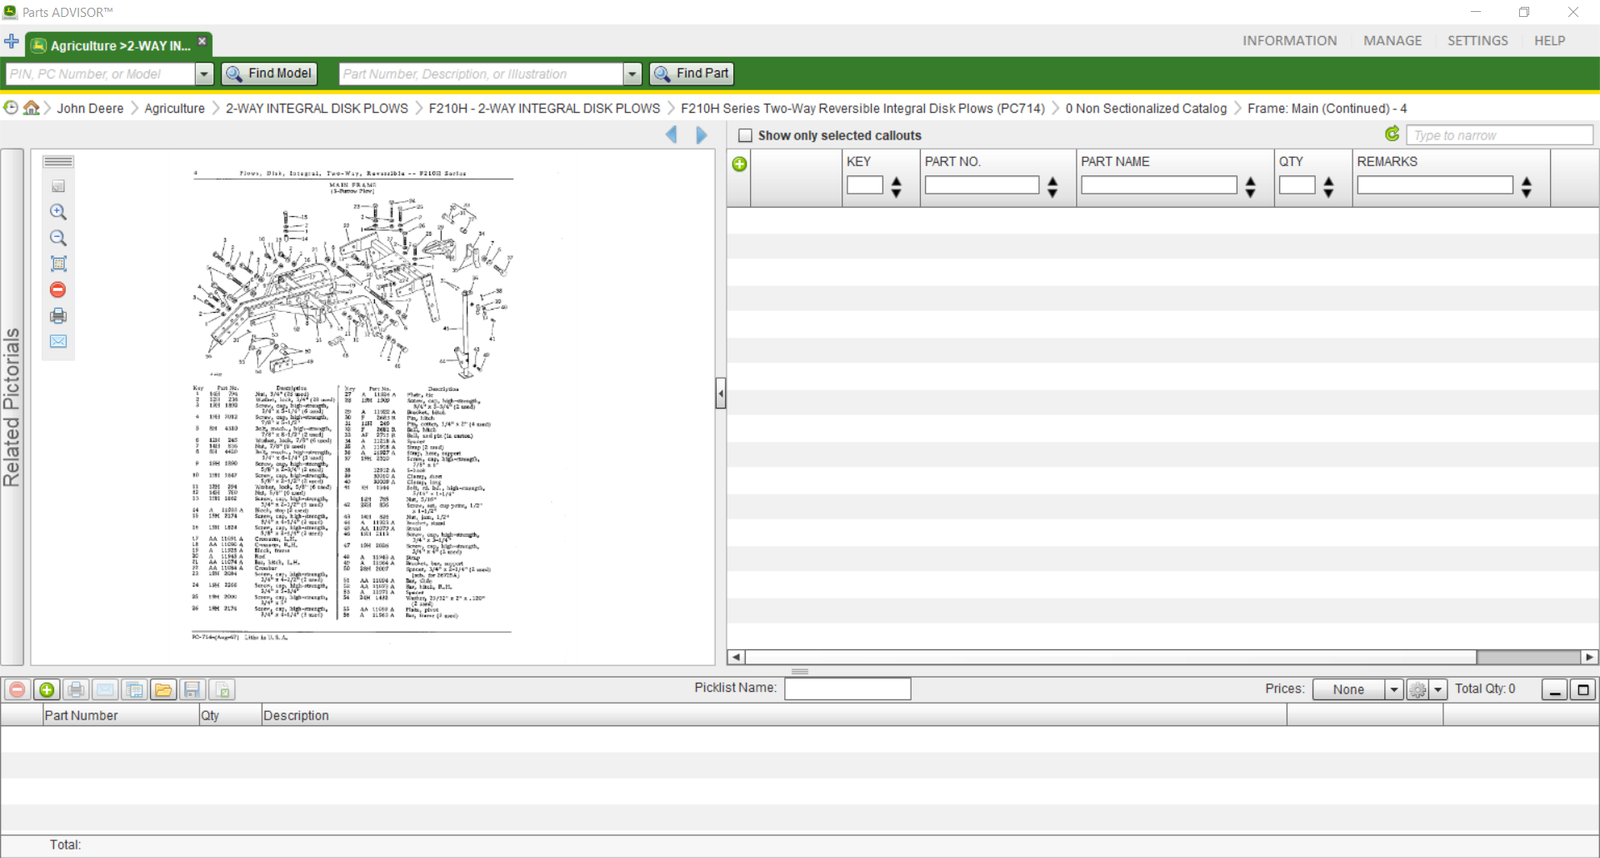Go to home via breadcrumb house icon
Image resolution: width=1600 pixels, height=858 pixels.
coord(32,108)
